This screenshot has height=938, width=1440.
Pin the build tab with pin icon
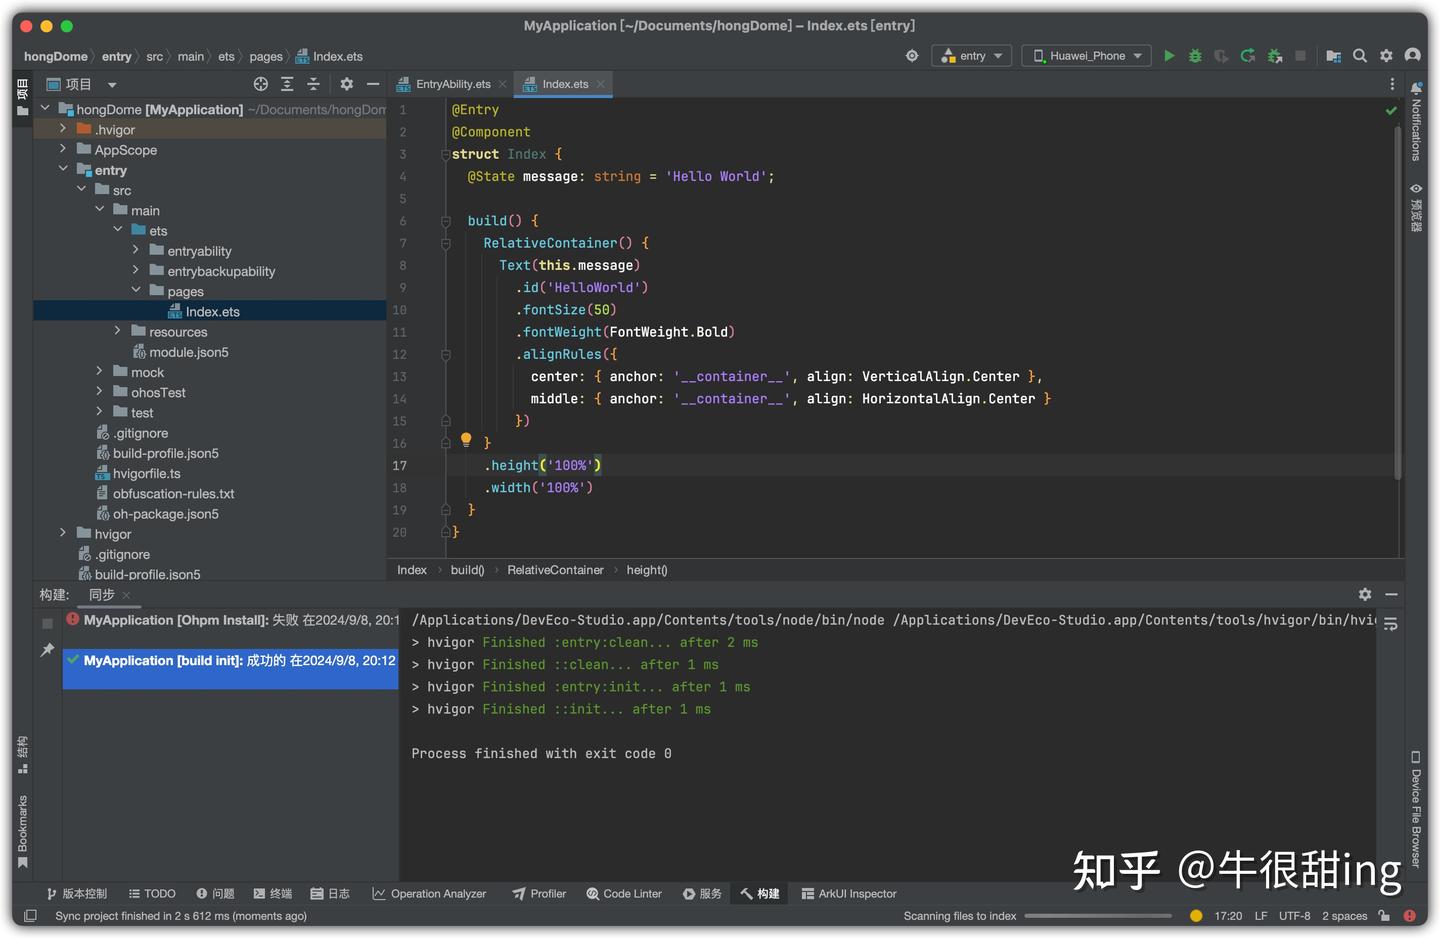click(47, 650)
